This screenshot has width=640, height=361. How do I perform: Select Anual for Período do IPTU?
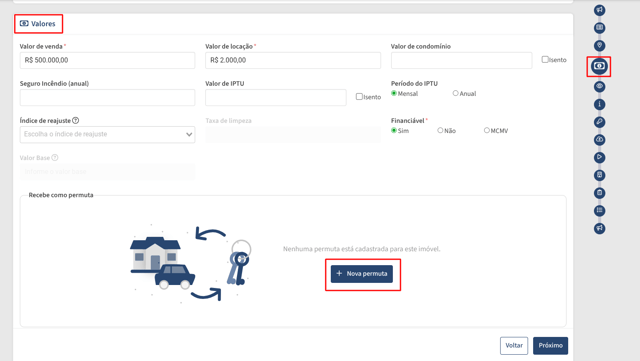(x=455, y=93)
